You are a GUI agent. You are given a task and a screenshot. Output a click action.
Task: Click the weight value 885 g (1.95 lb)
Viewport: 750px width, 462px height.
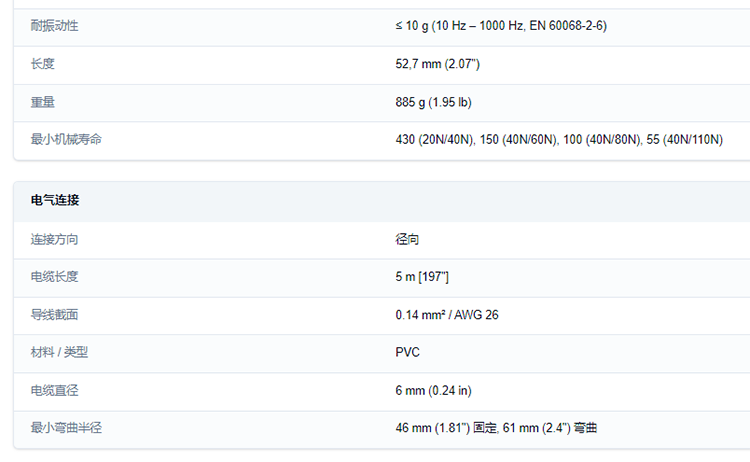(433, 102)
